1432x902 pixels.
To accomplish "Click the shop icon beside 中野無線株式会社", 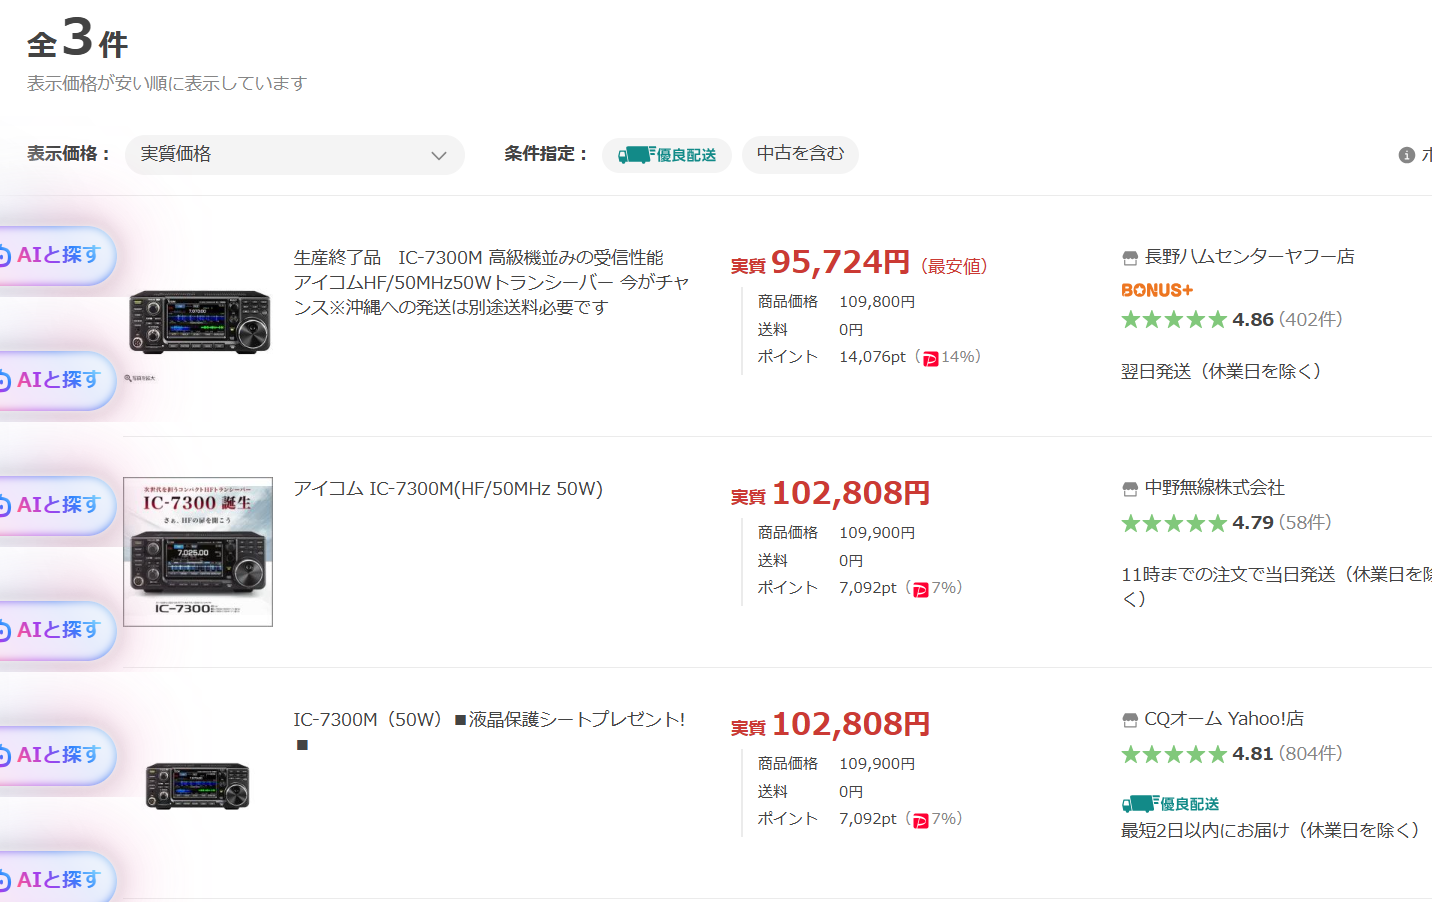I will tap(1130, 489).
